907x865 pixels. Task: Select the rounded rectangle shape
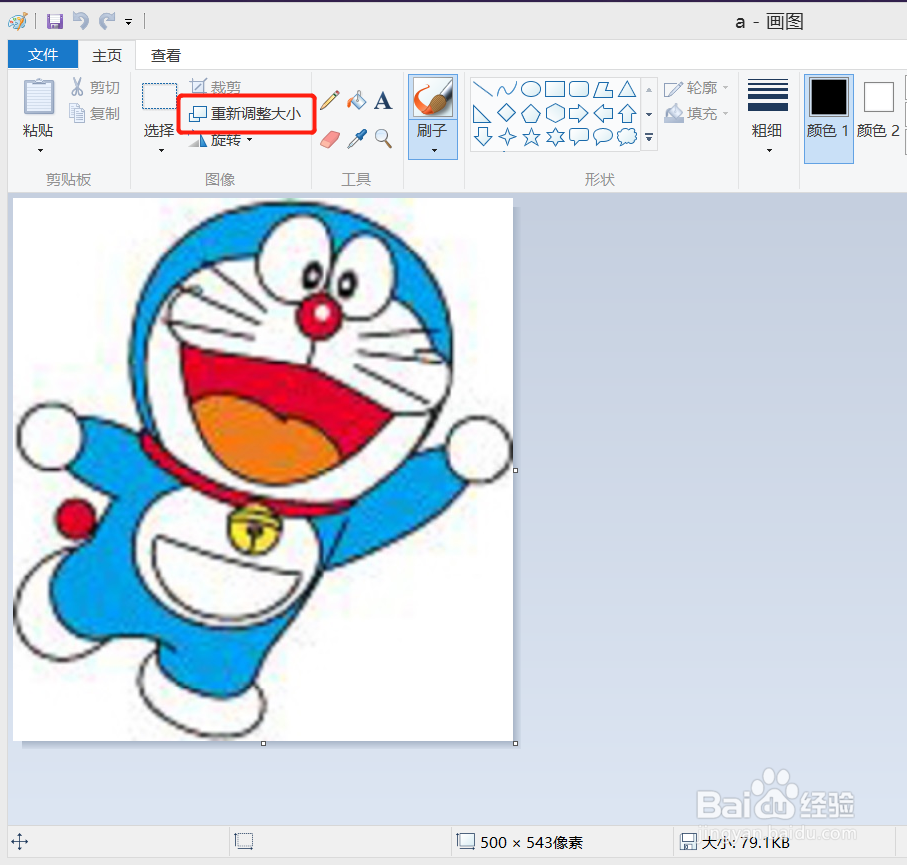579,89
